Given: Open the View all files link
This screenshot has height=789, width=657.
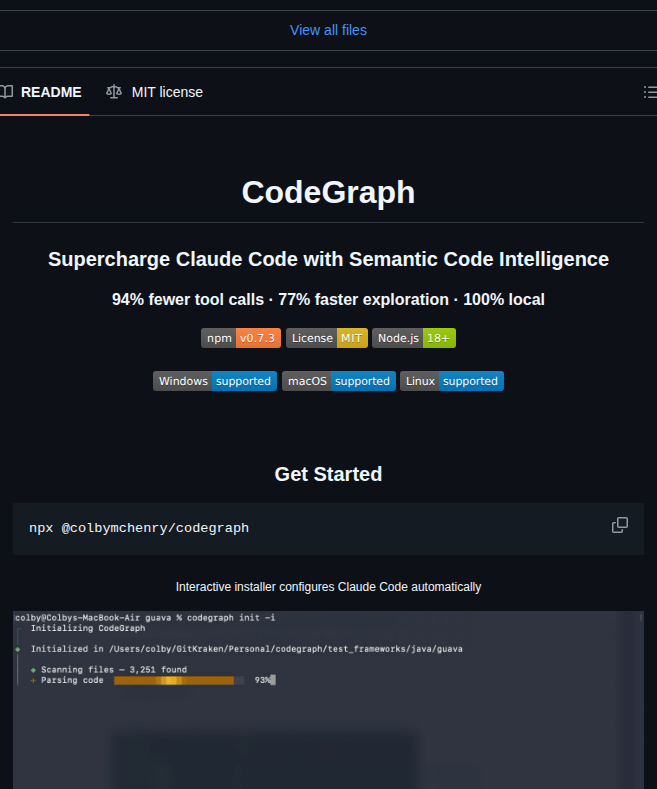Looking at the screenshot, I should coord(328,30).
